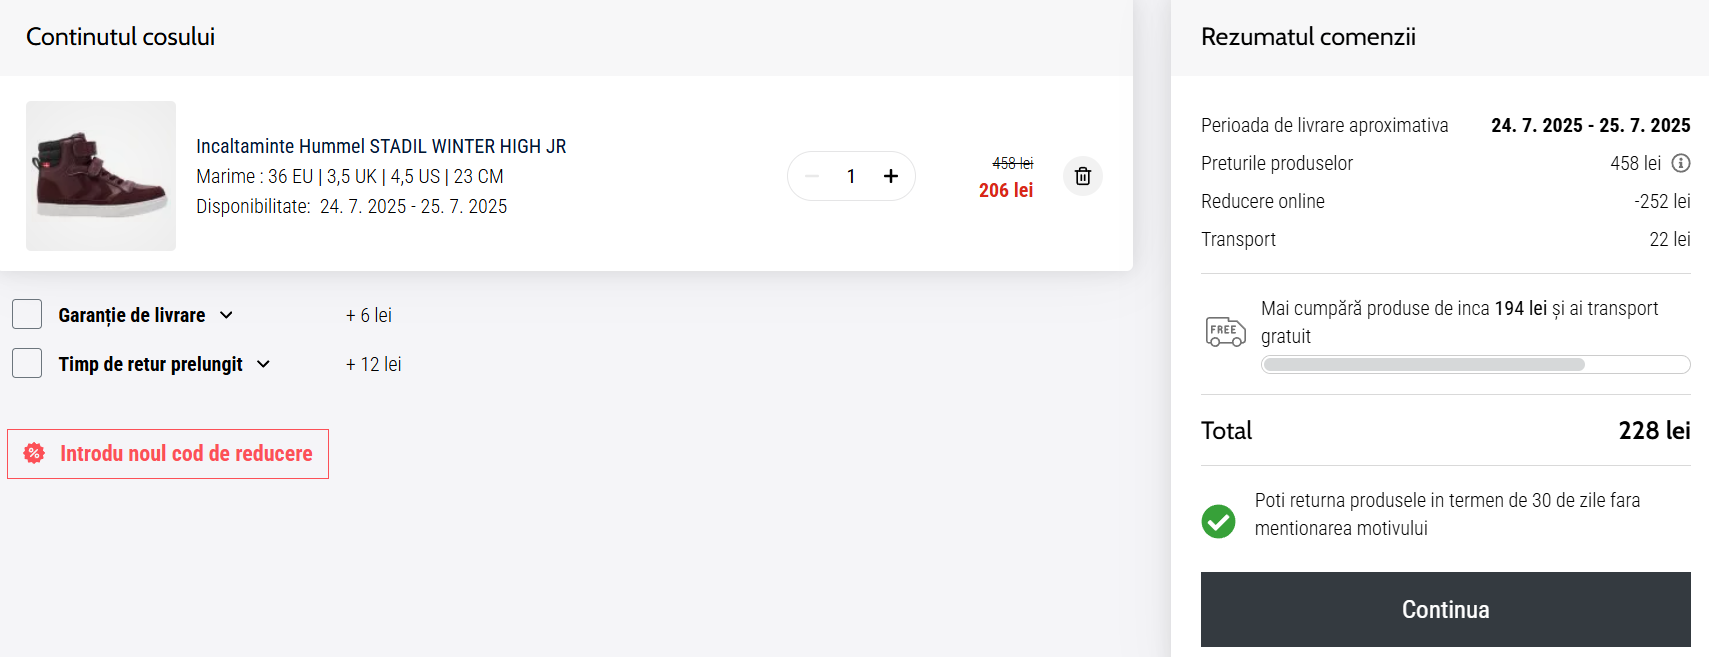This screenshot has height=657, width=1709.
Task: Click the free transport progress bar
Action: (1475, 364)
